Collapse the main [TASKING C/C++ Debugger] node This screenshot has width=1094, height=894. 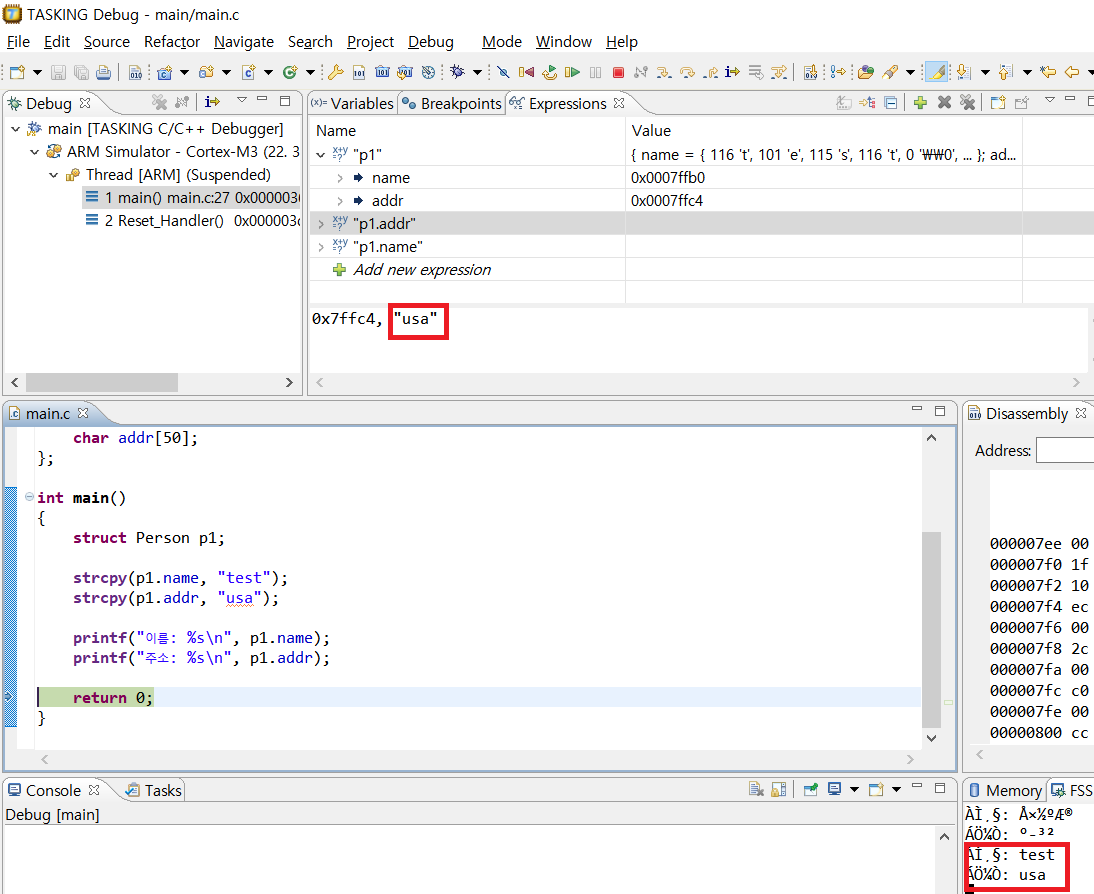[15, 129]
